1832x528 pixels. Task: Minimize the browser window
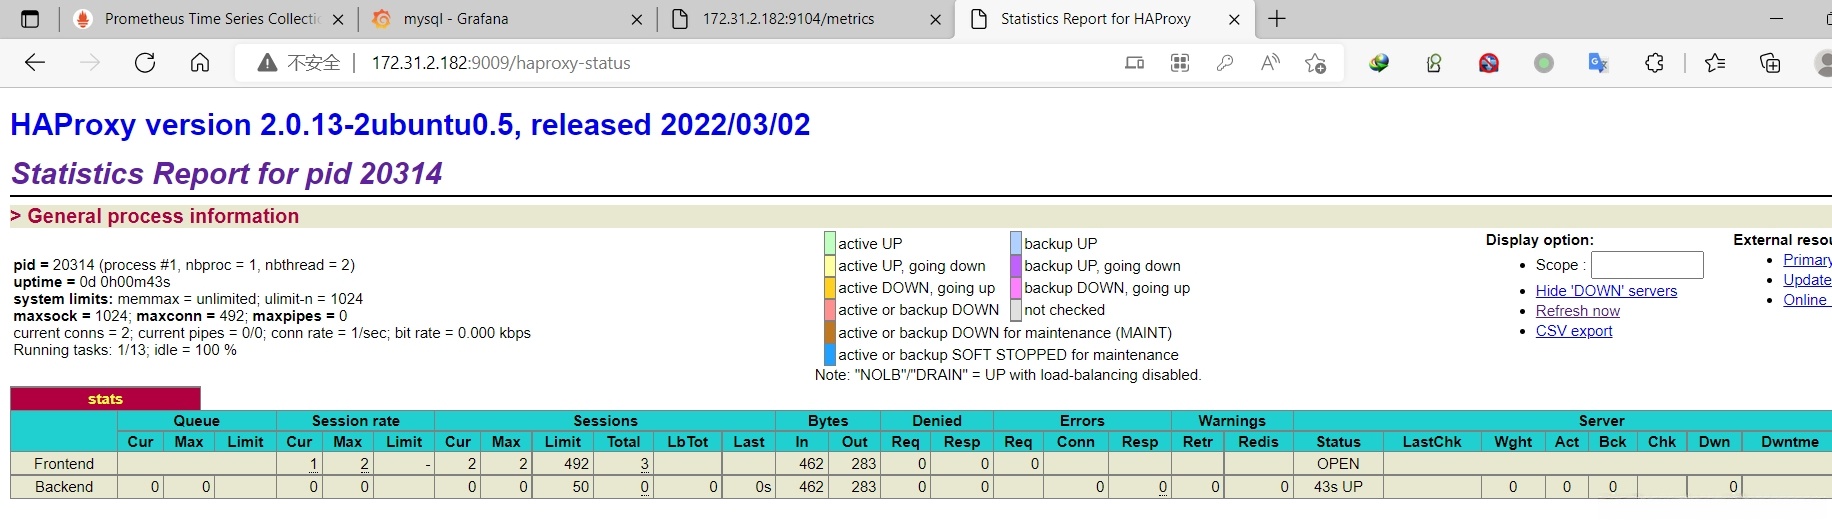click(1776, 19)
